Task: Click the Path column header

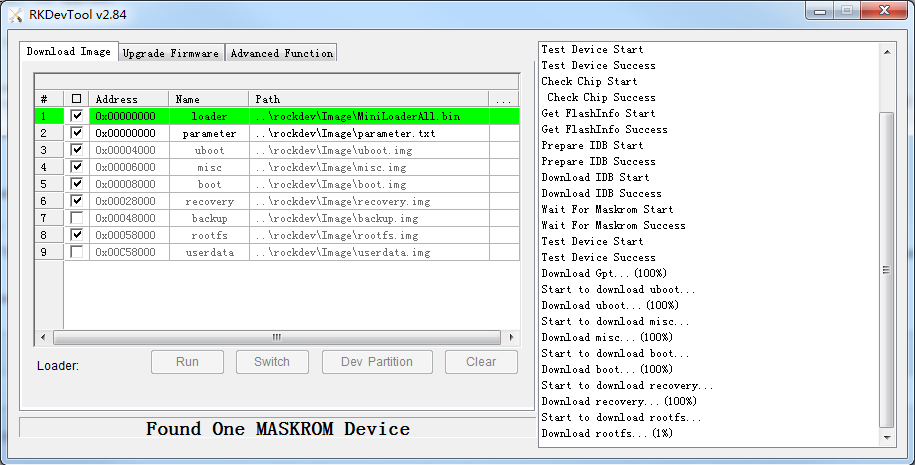Action: 369,99
